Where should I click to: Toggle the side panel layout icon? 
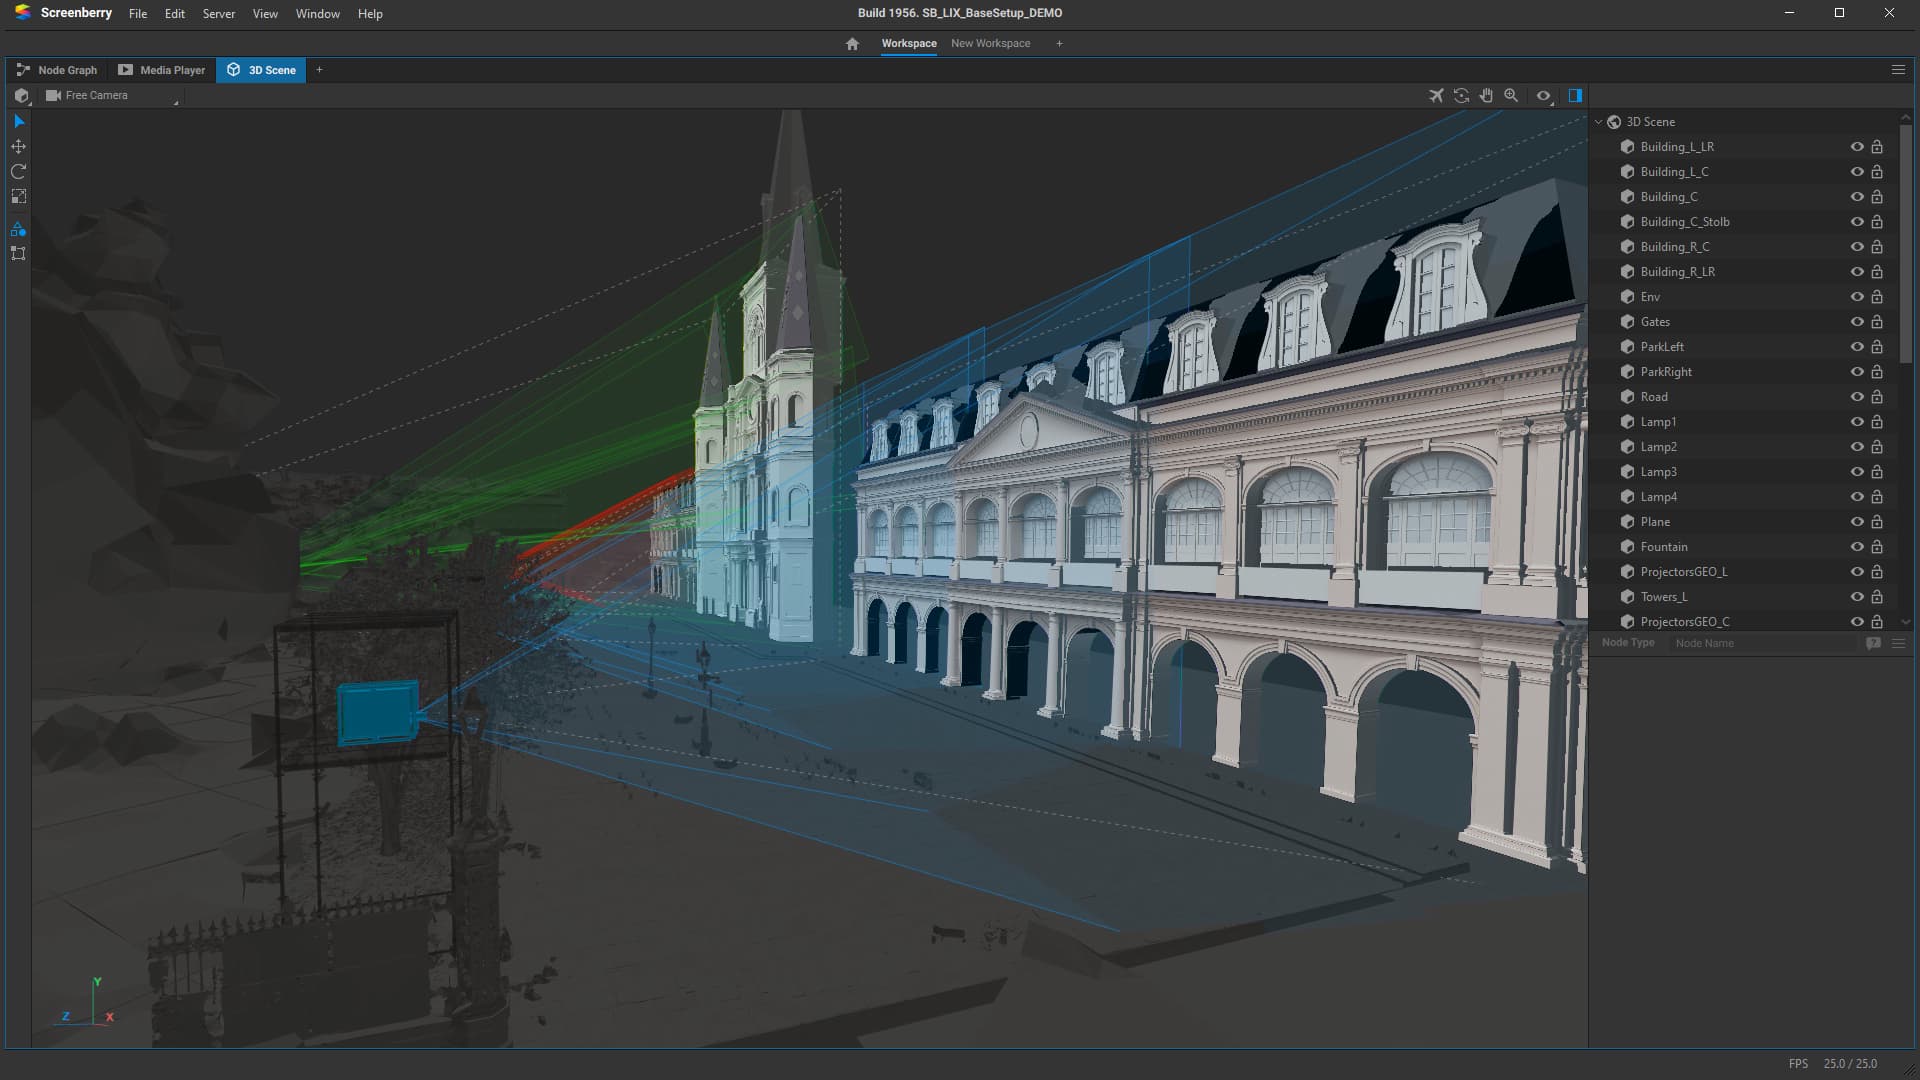[x=1575, y=96]
